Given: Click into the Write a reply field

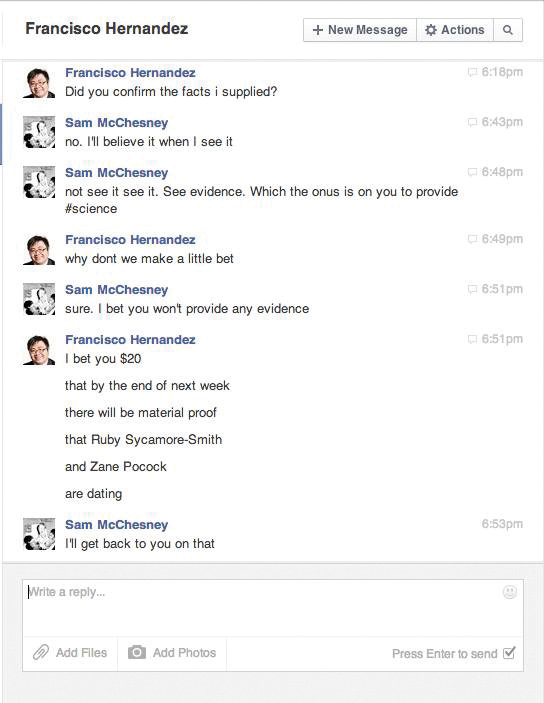Looking at the screenshot, I should click(273, 608).
